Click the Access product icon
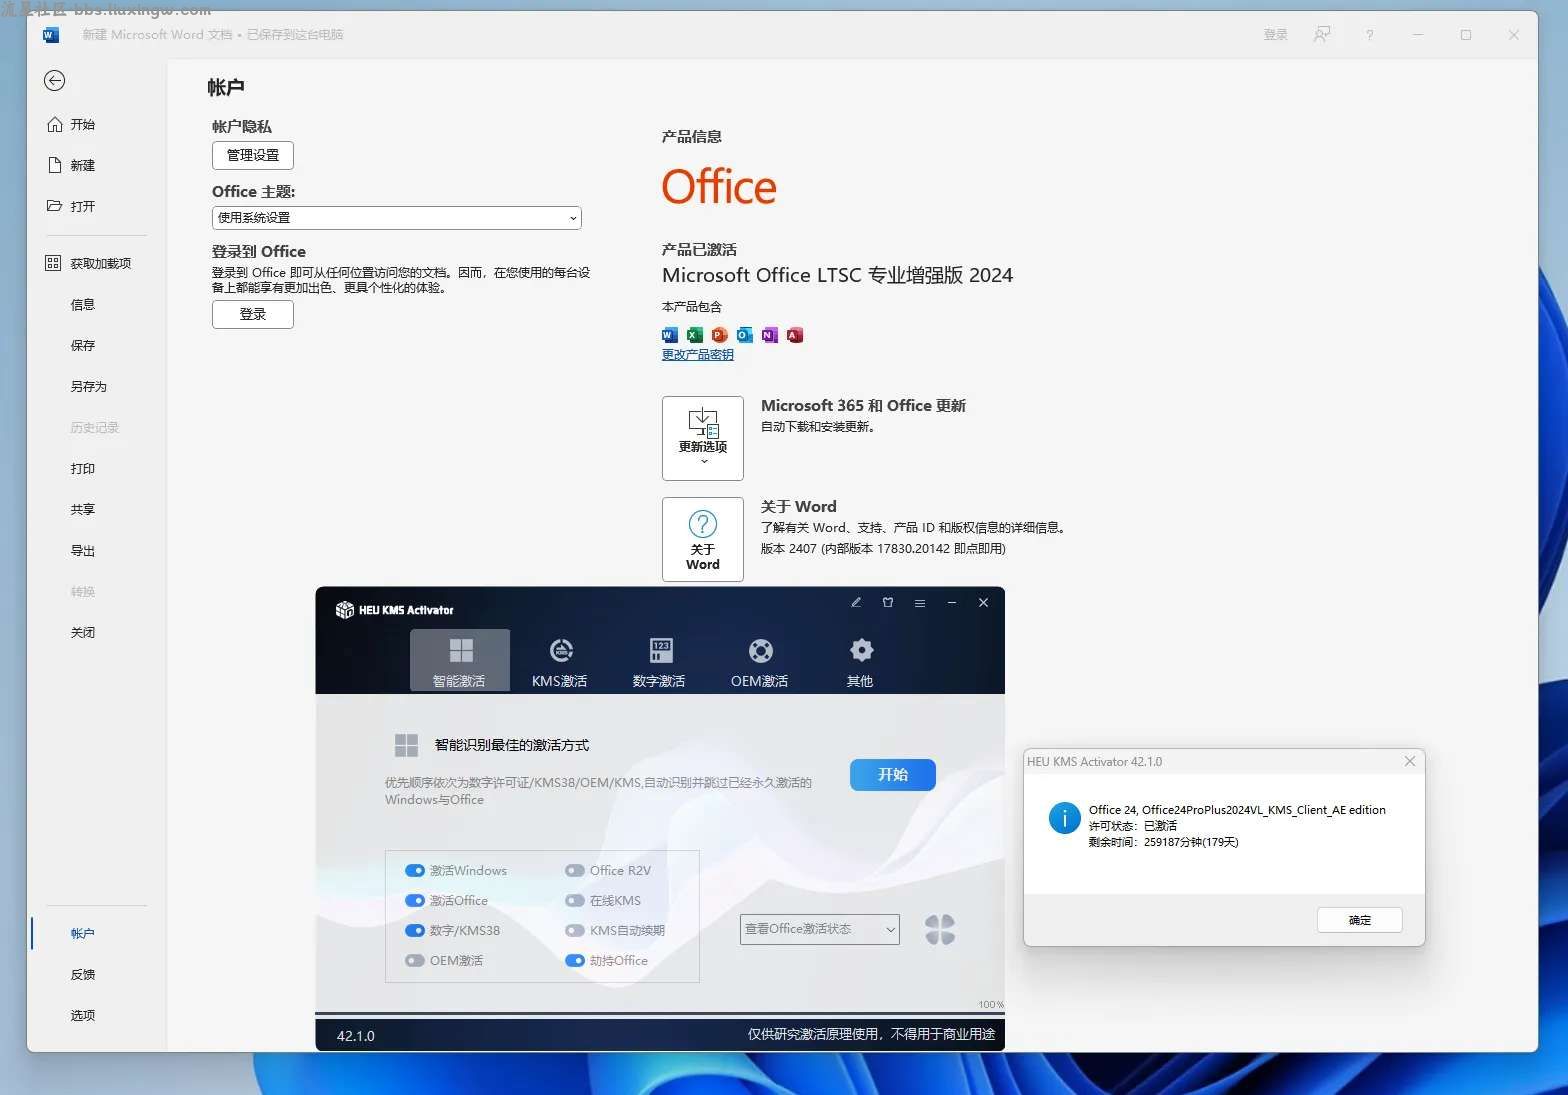Screen dimensions: 1568x1095 pos(795,335)
